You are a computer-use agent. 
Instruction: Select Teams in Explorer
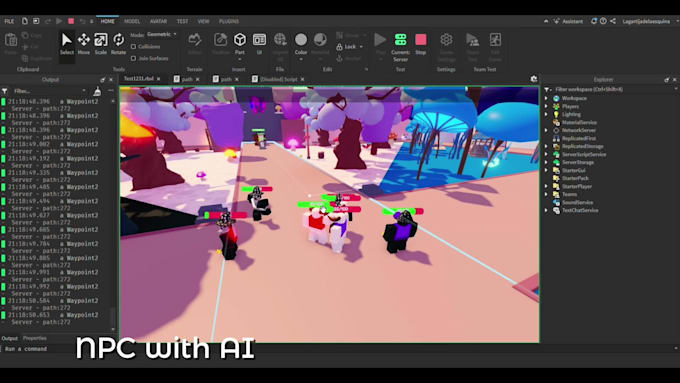point(569,194)
